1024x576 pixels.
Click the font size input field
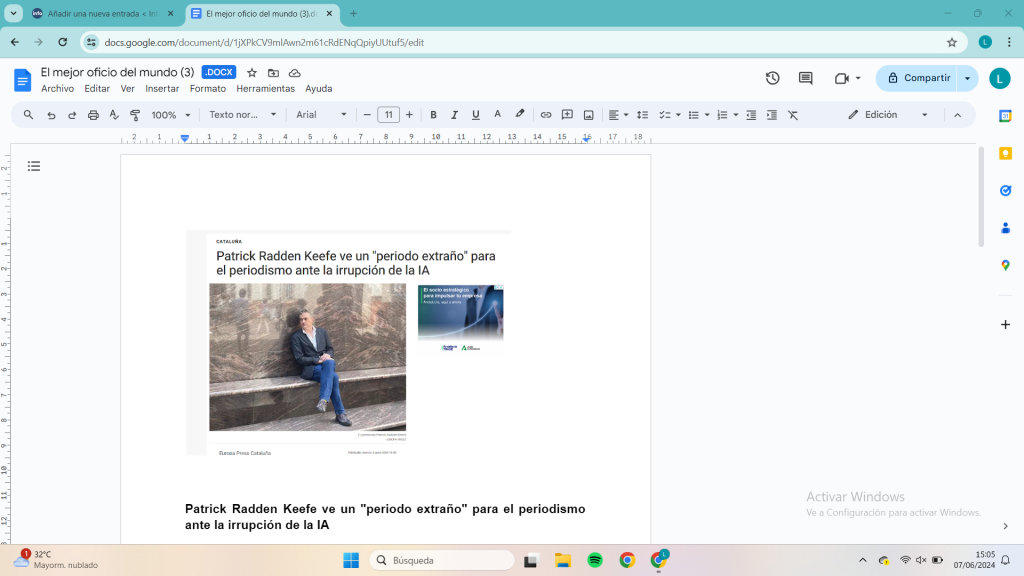[388, 115]
